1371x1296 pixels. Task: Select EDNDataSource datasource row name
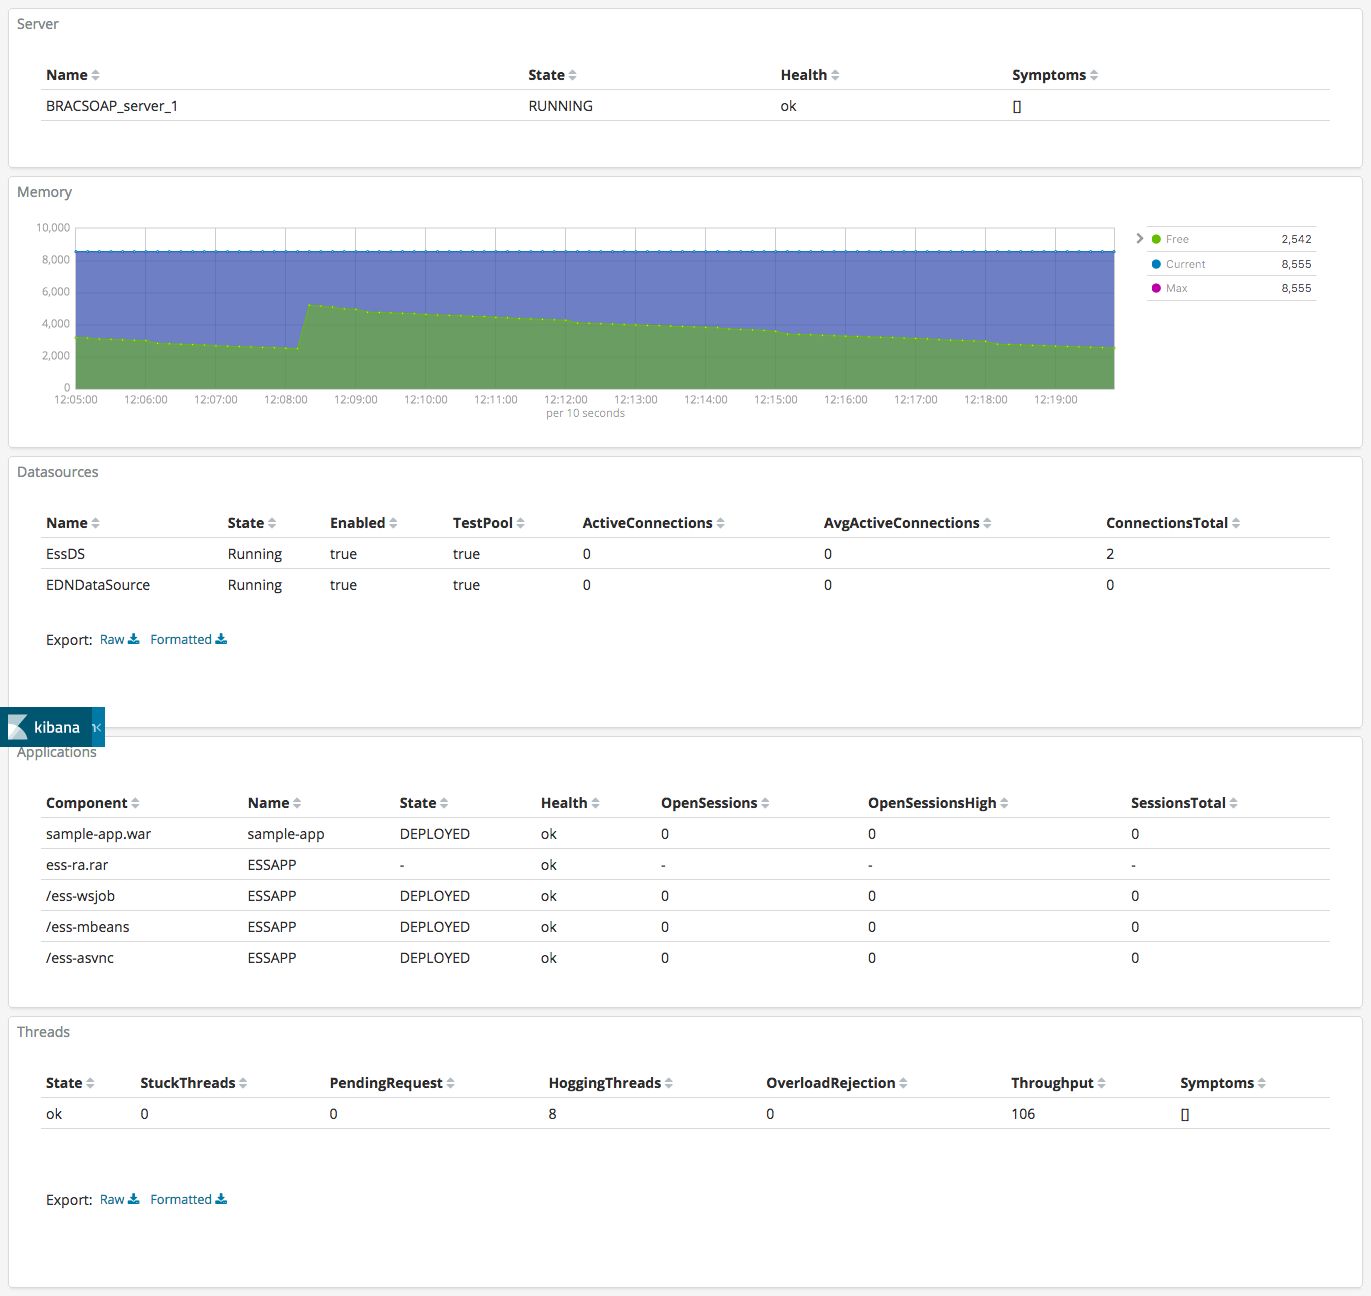tap(98, 585)
